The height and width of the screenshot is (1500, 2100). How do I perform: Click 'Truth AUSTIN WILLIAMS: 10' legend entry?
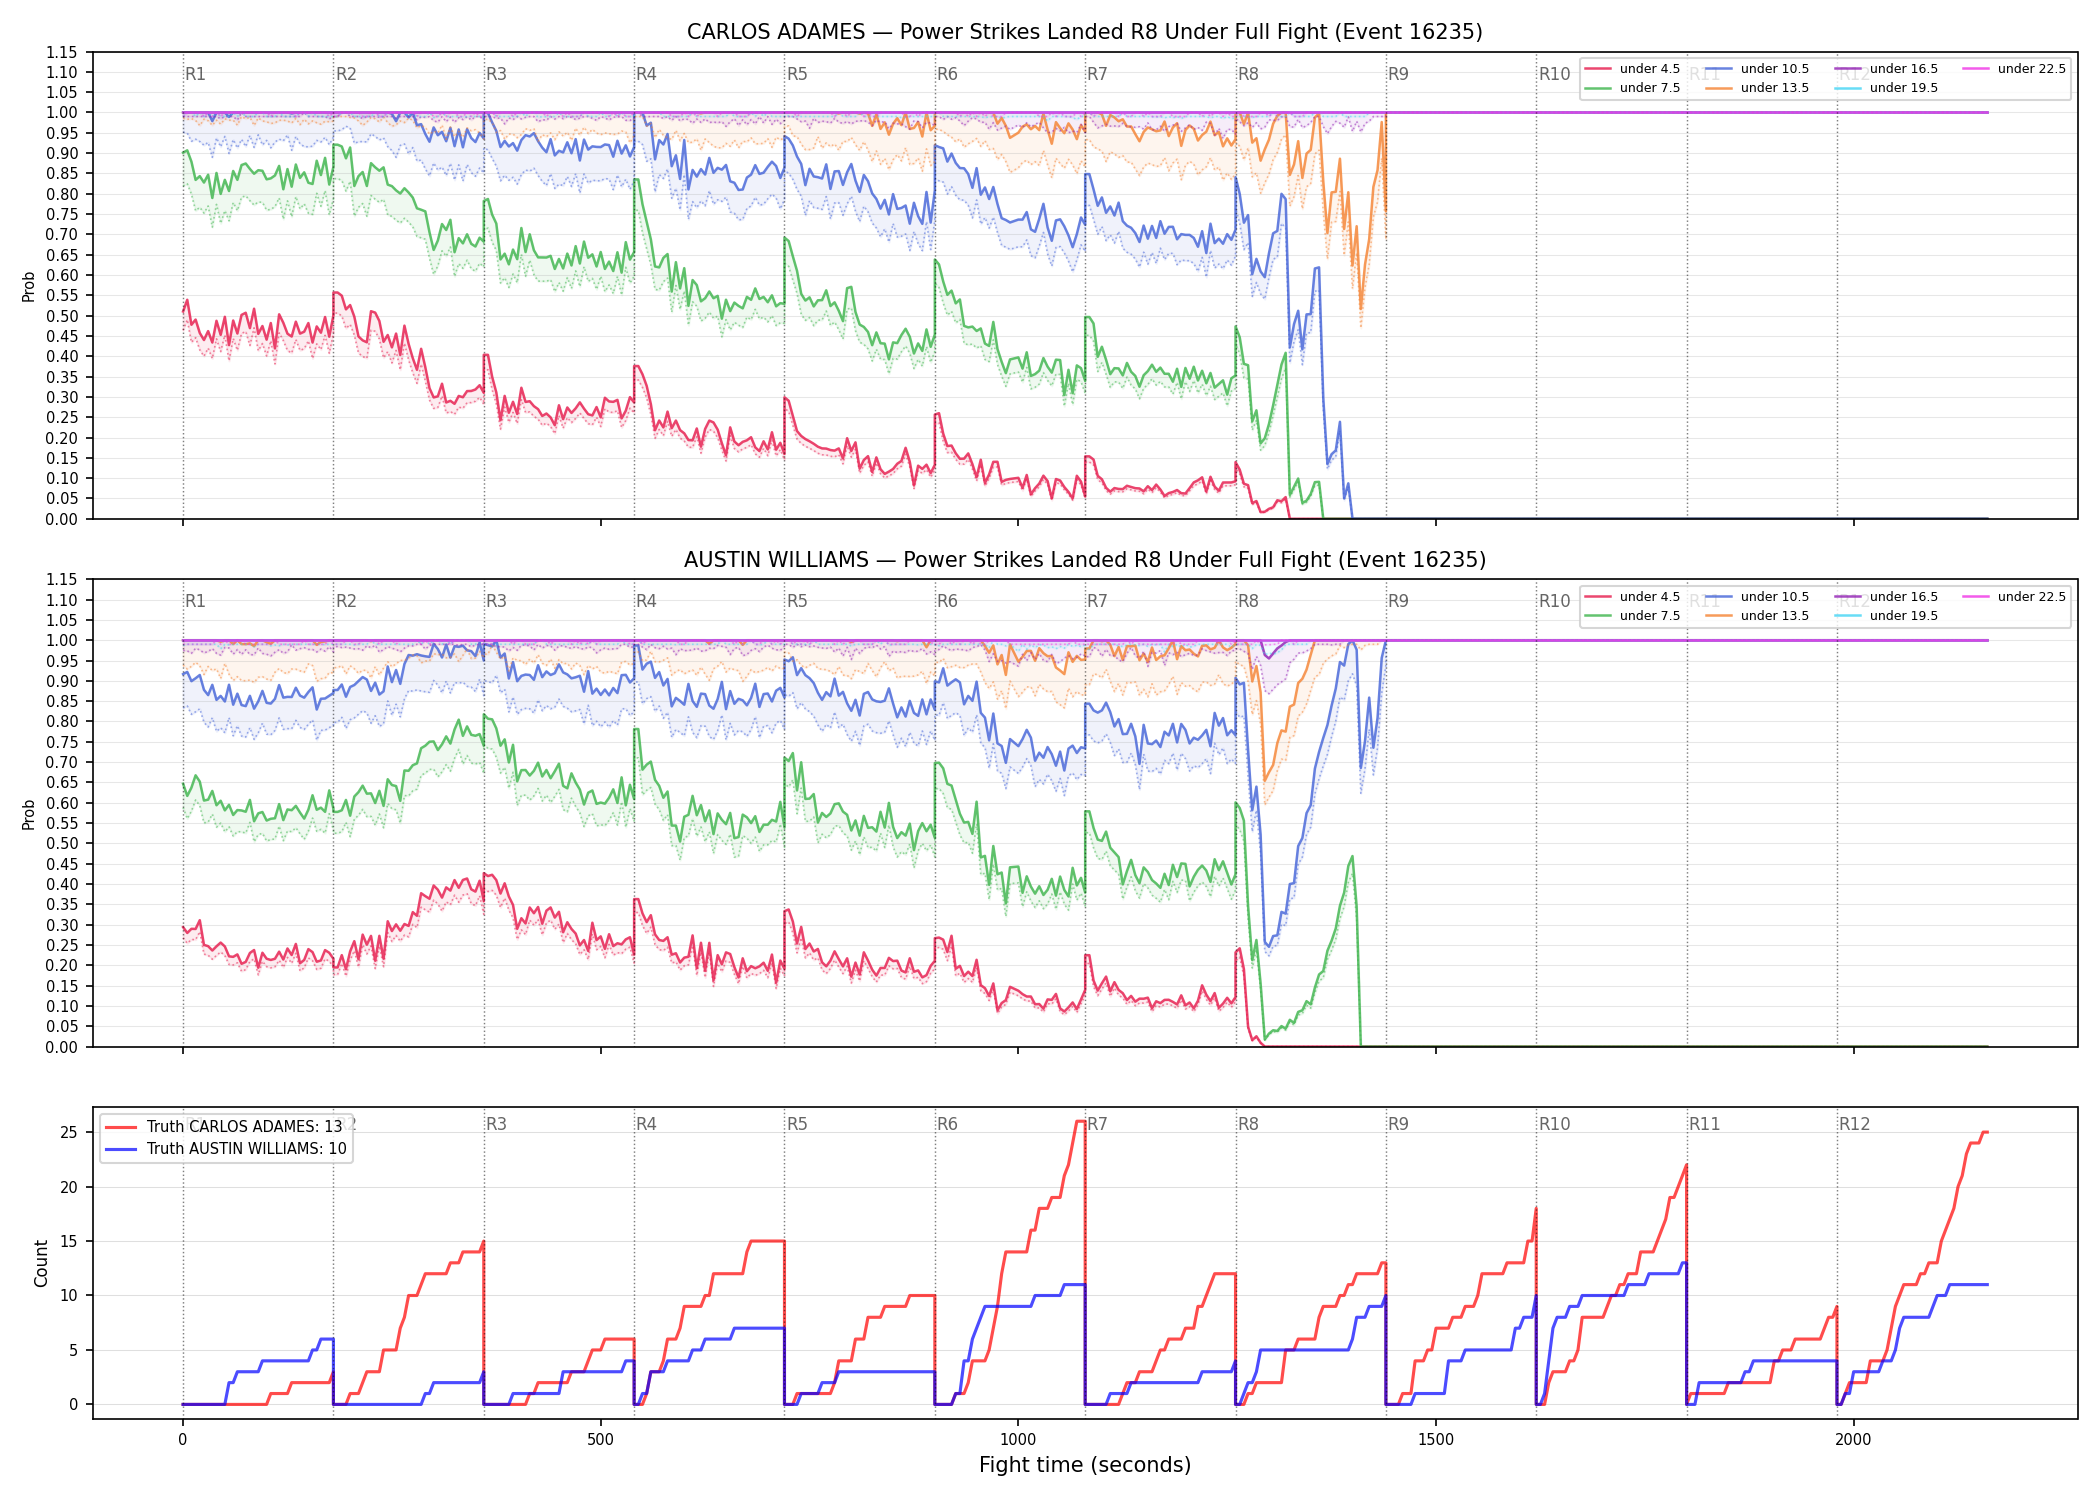point(246,1149)
